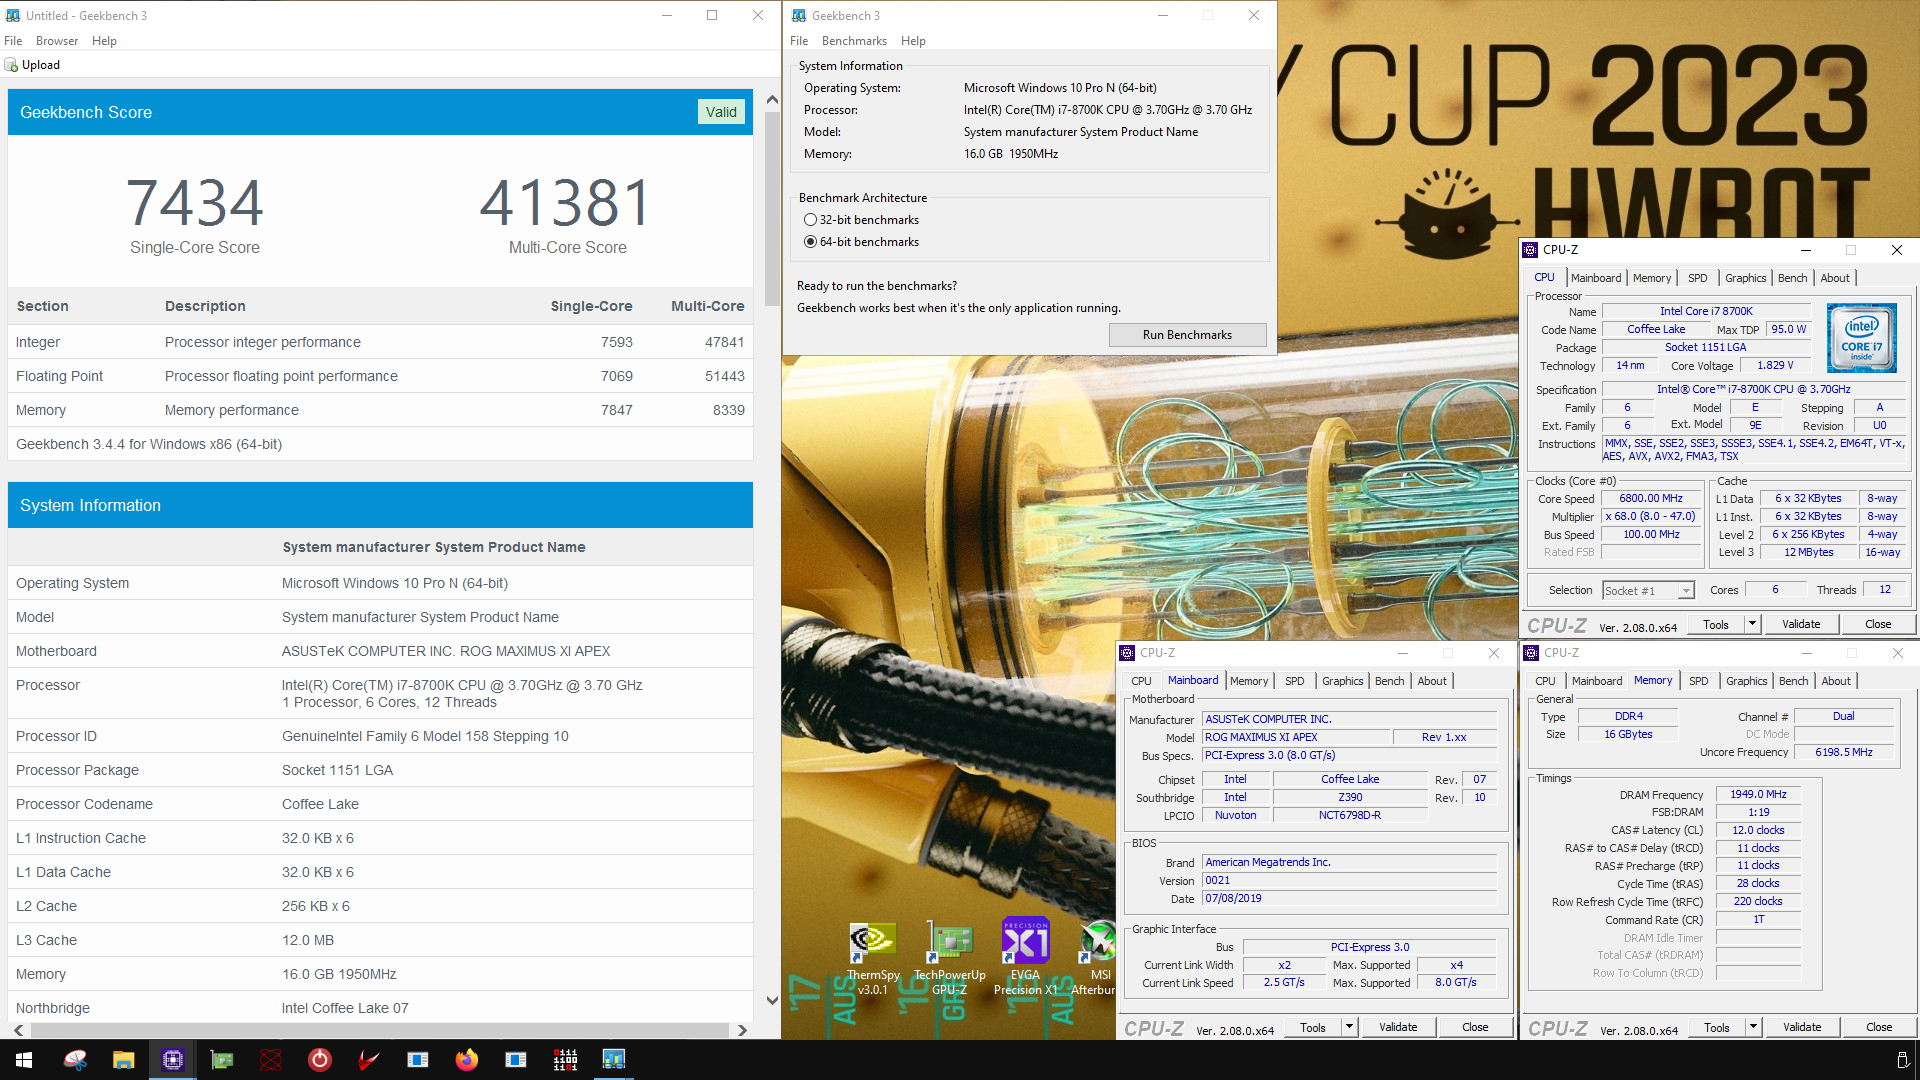
Task: Click the system tray icon at taskbar right
Action: point(1902,1060)
